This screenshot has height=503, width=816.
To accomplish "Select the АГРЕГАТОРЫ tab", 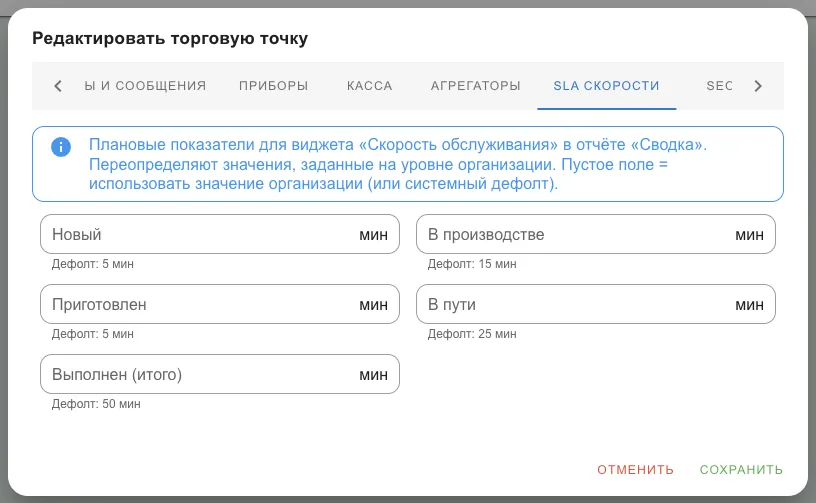I will (475, 86).
